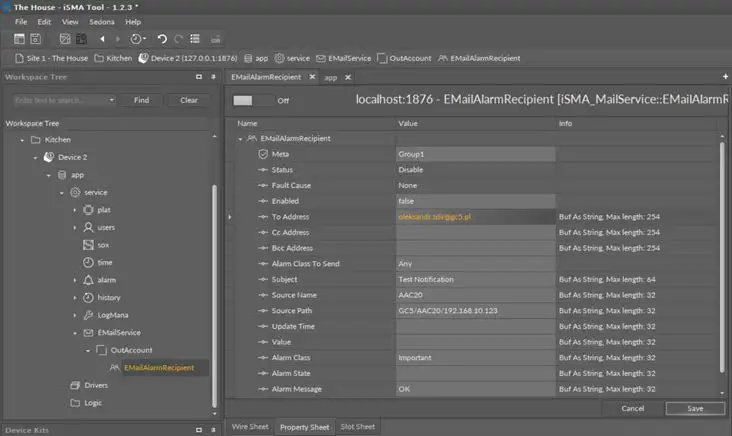Select the alarm bell icon in tree

coord(89,280)
